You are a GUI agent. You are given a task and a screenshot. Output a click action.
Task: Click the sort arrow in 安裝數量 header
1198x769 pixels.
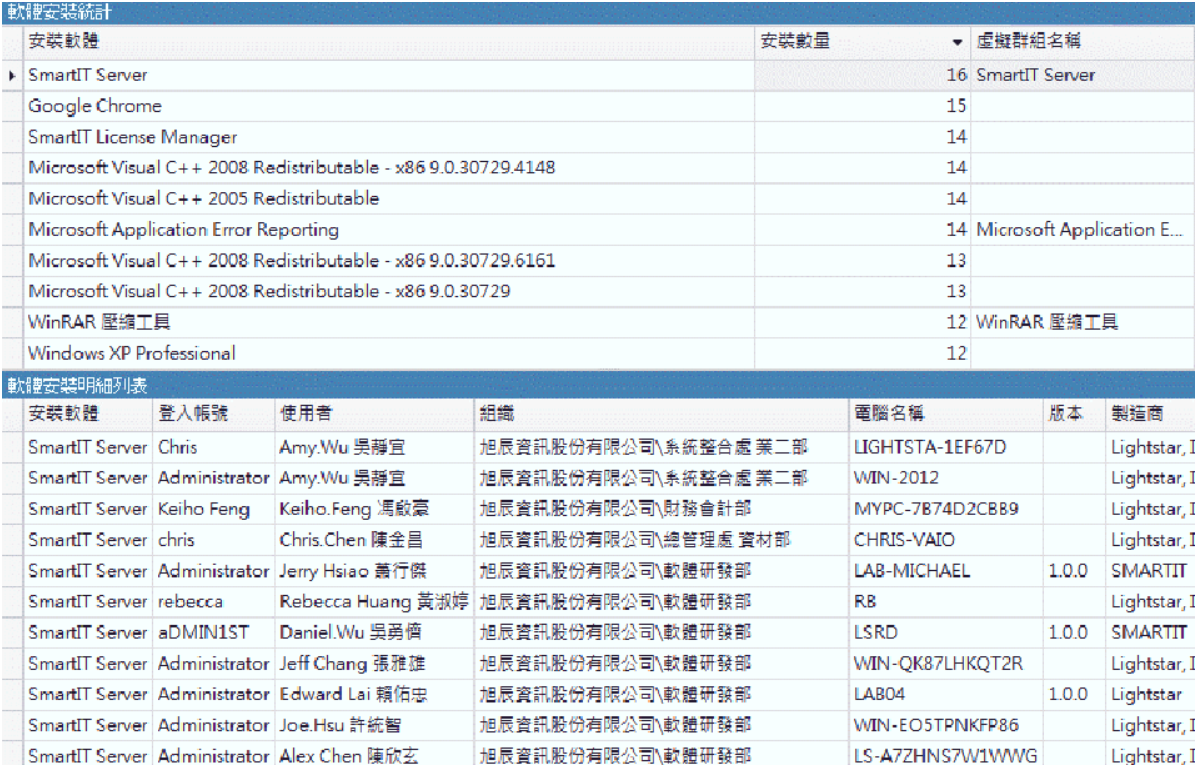point(957,43)
